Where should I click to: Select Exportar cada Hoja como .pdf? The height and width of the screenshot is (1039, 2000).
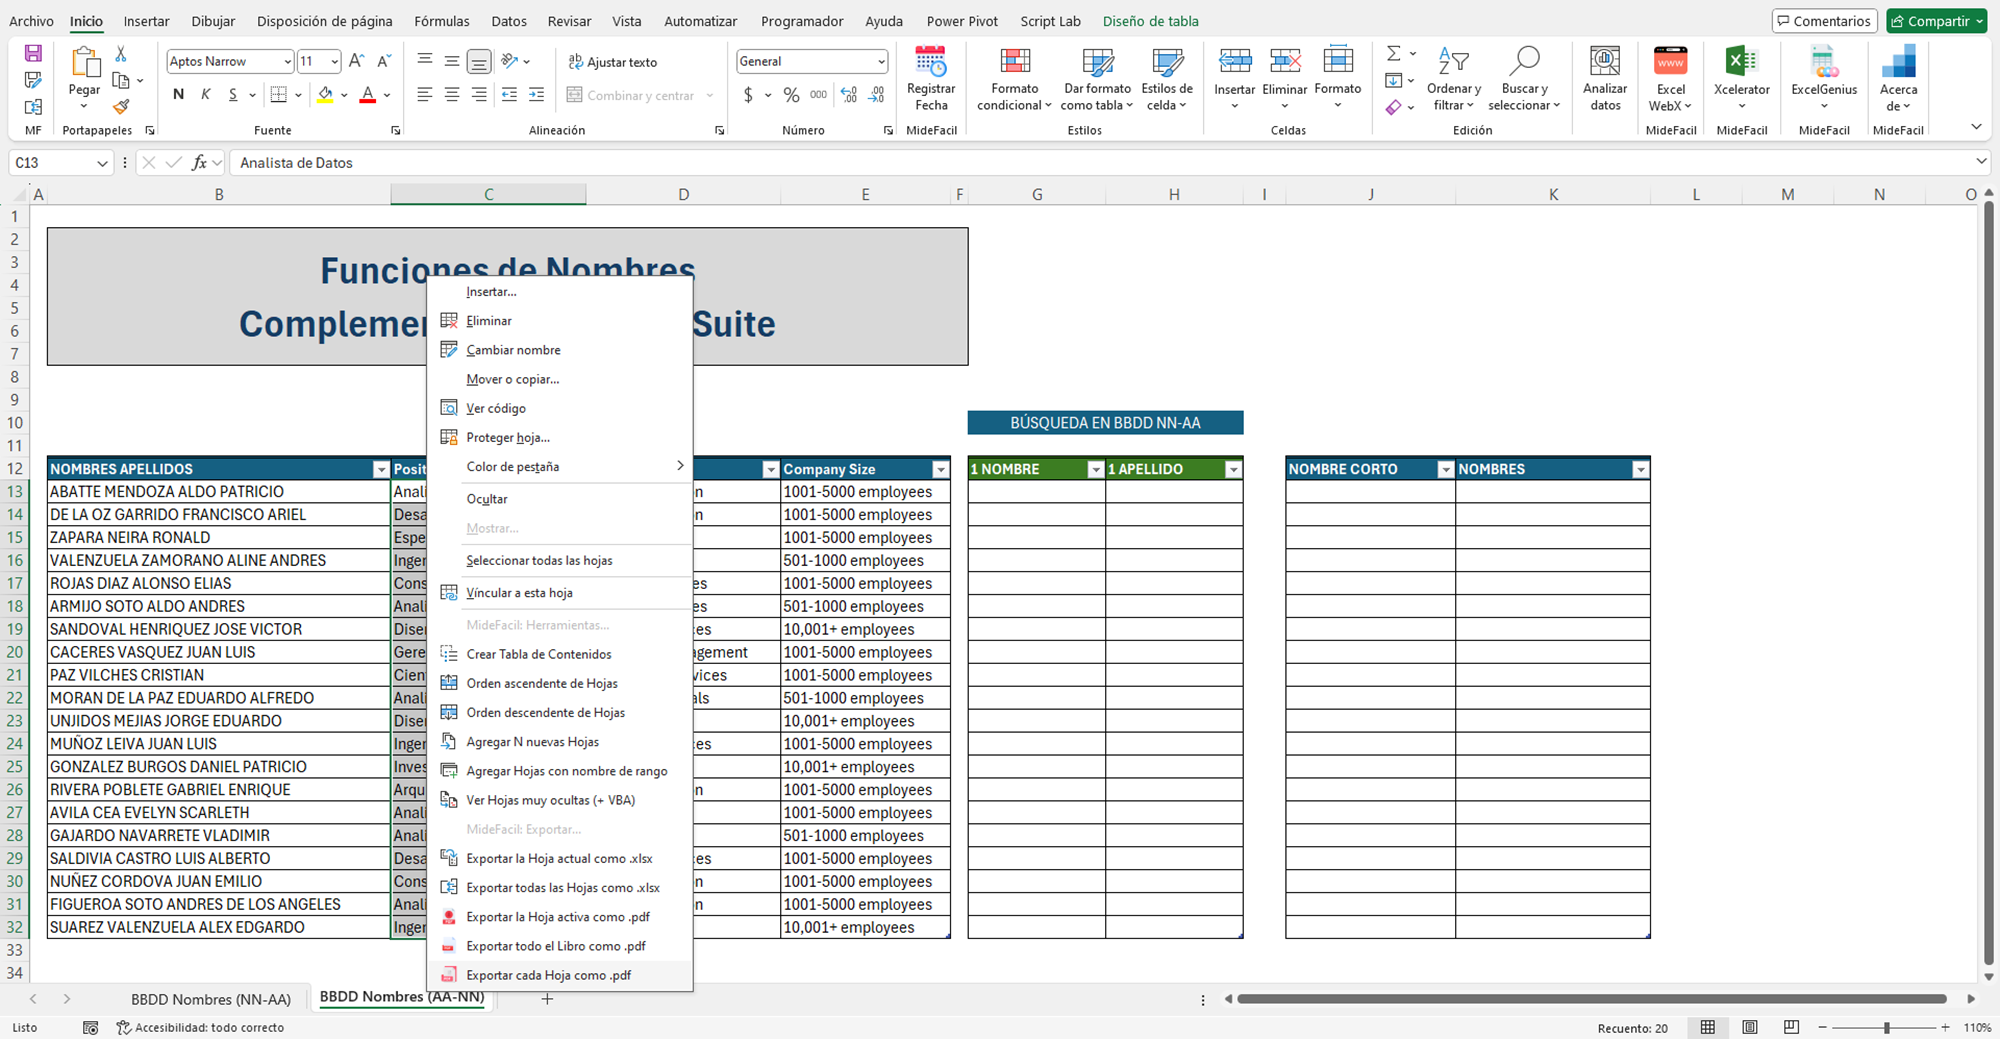tap(560, 975)
